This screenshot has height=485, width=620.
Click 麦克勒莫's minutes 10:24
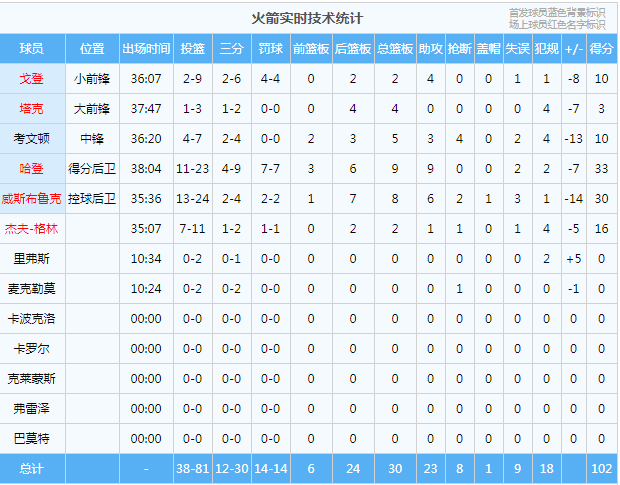pos(146,289)
